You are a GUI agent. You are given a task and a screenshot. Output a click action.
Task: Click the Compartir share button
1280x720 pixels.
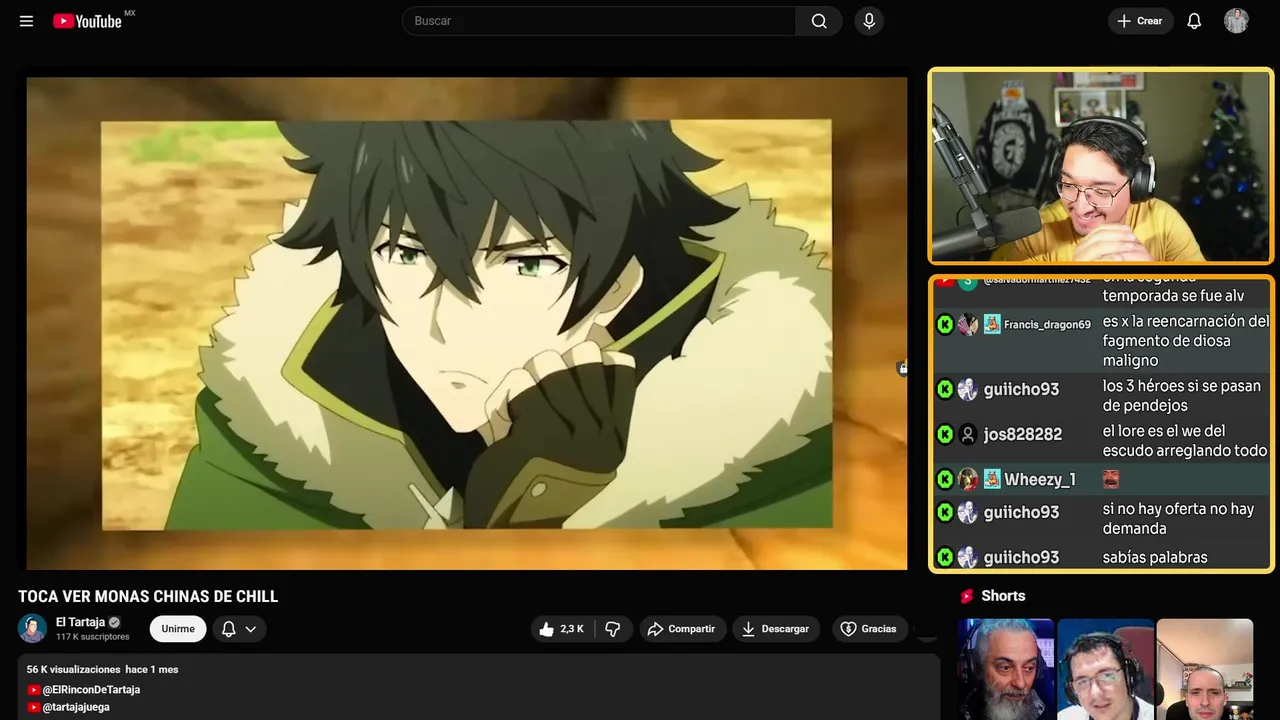coord(683,629)
